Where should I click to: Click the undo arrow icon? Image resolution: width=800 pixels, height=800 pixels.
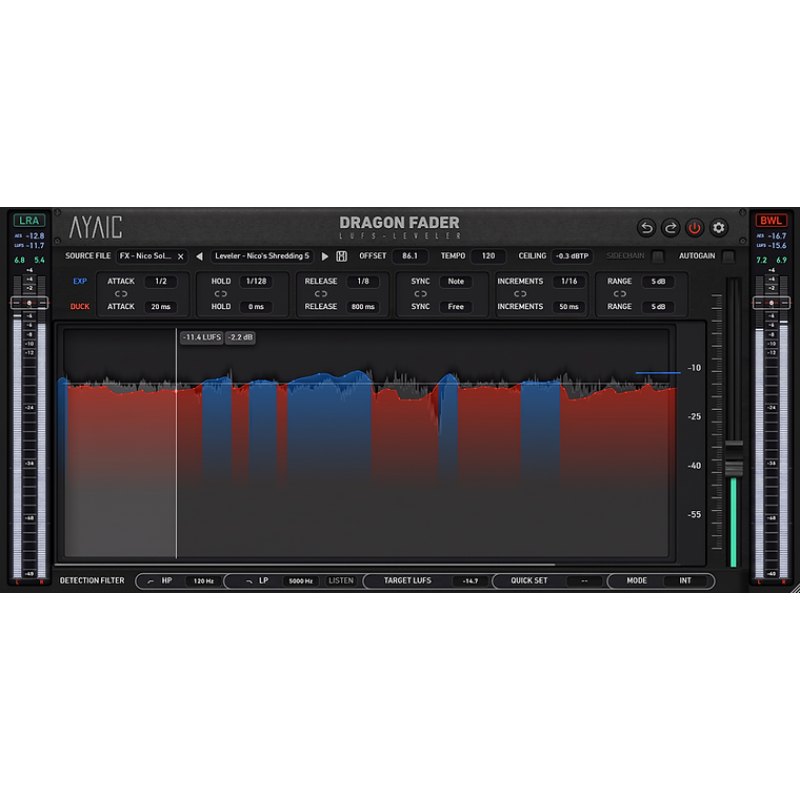pyautogui.click(x=646, y=228)
